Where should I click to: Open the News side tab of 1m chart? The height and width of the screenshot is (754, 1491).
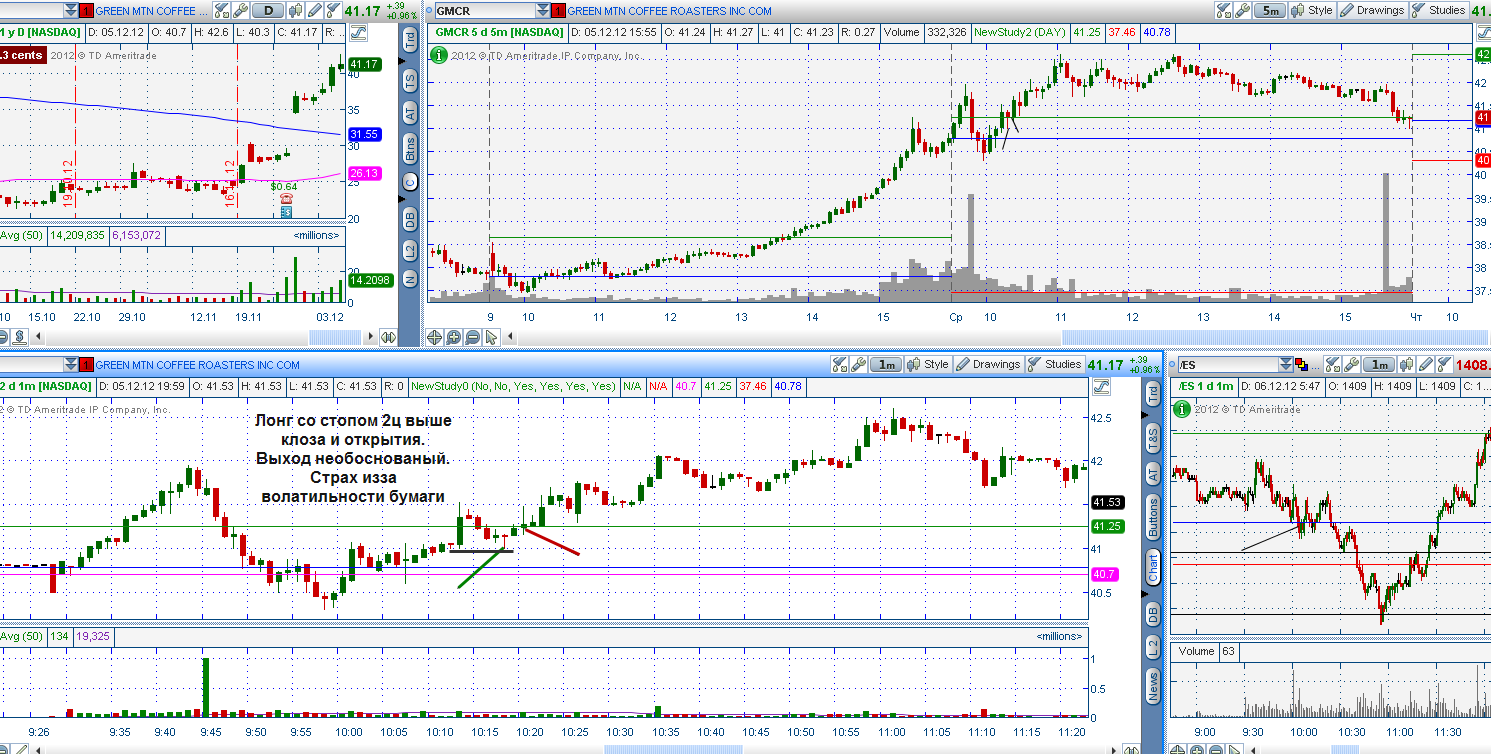coord(1153,687)
